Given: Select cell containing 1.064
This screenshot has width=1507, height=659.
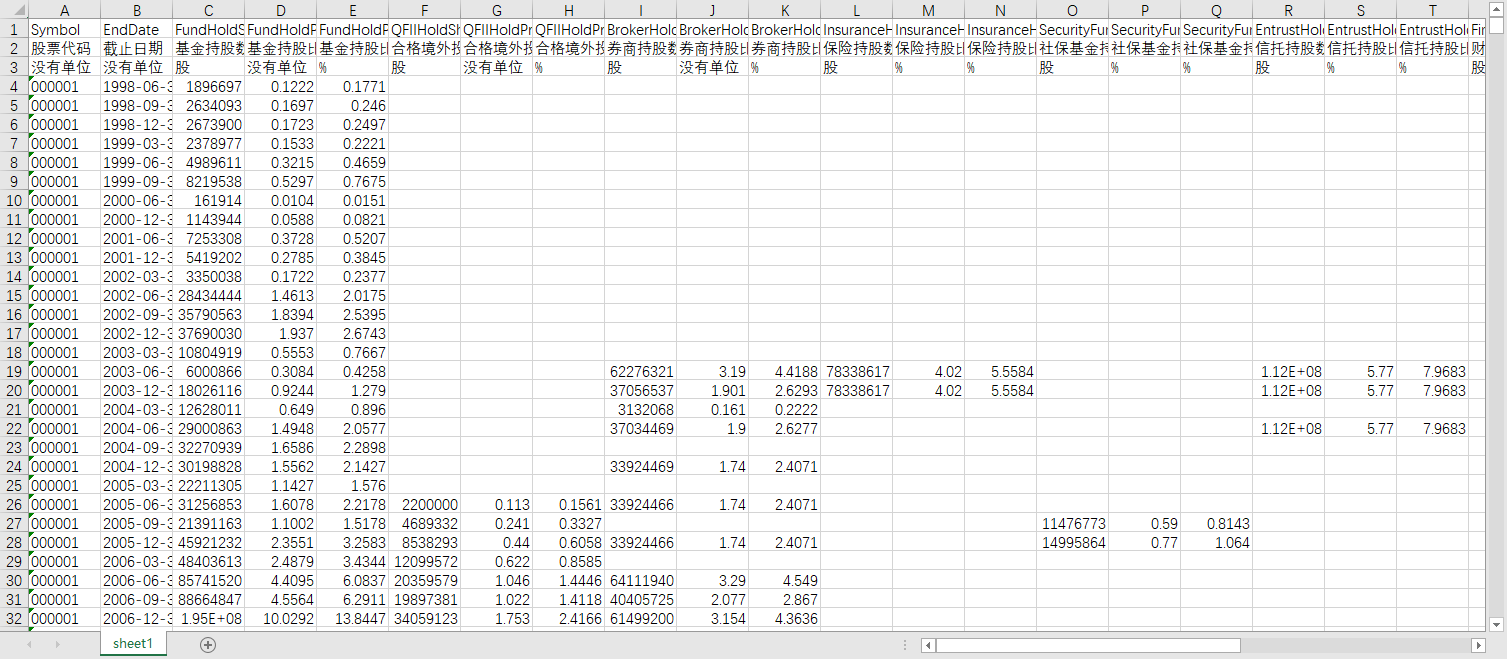Looking at the screenshot, I should (1217, 542).
